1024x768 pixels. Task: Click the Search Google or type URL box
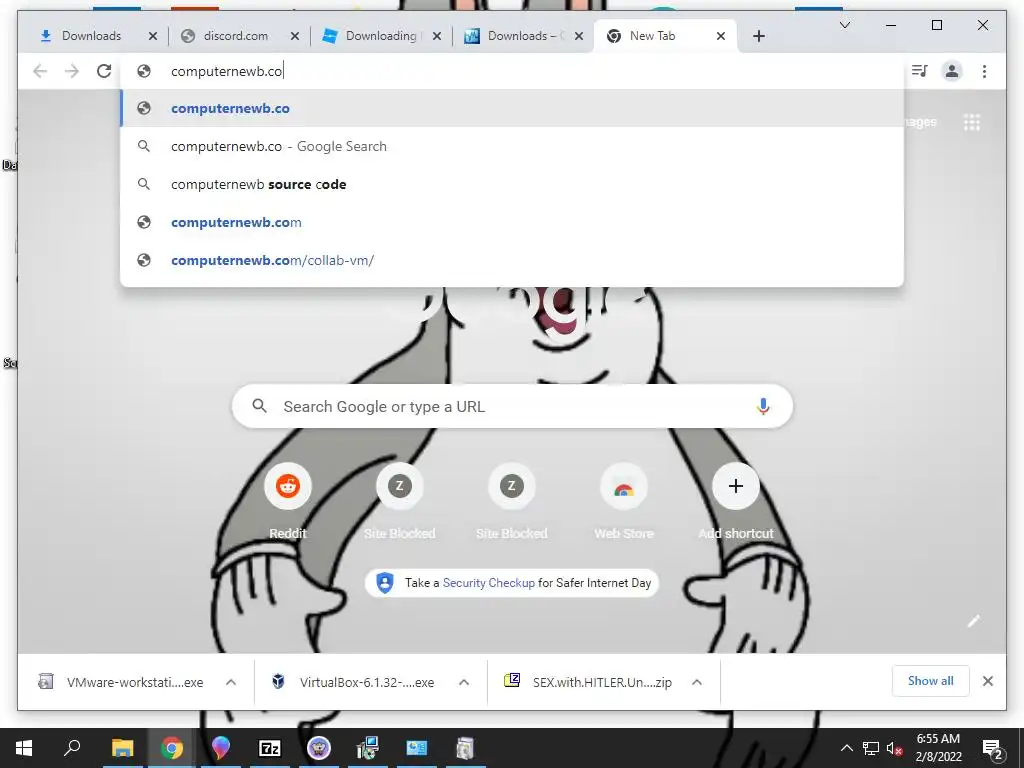click(x=513, y=406)
